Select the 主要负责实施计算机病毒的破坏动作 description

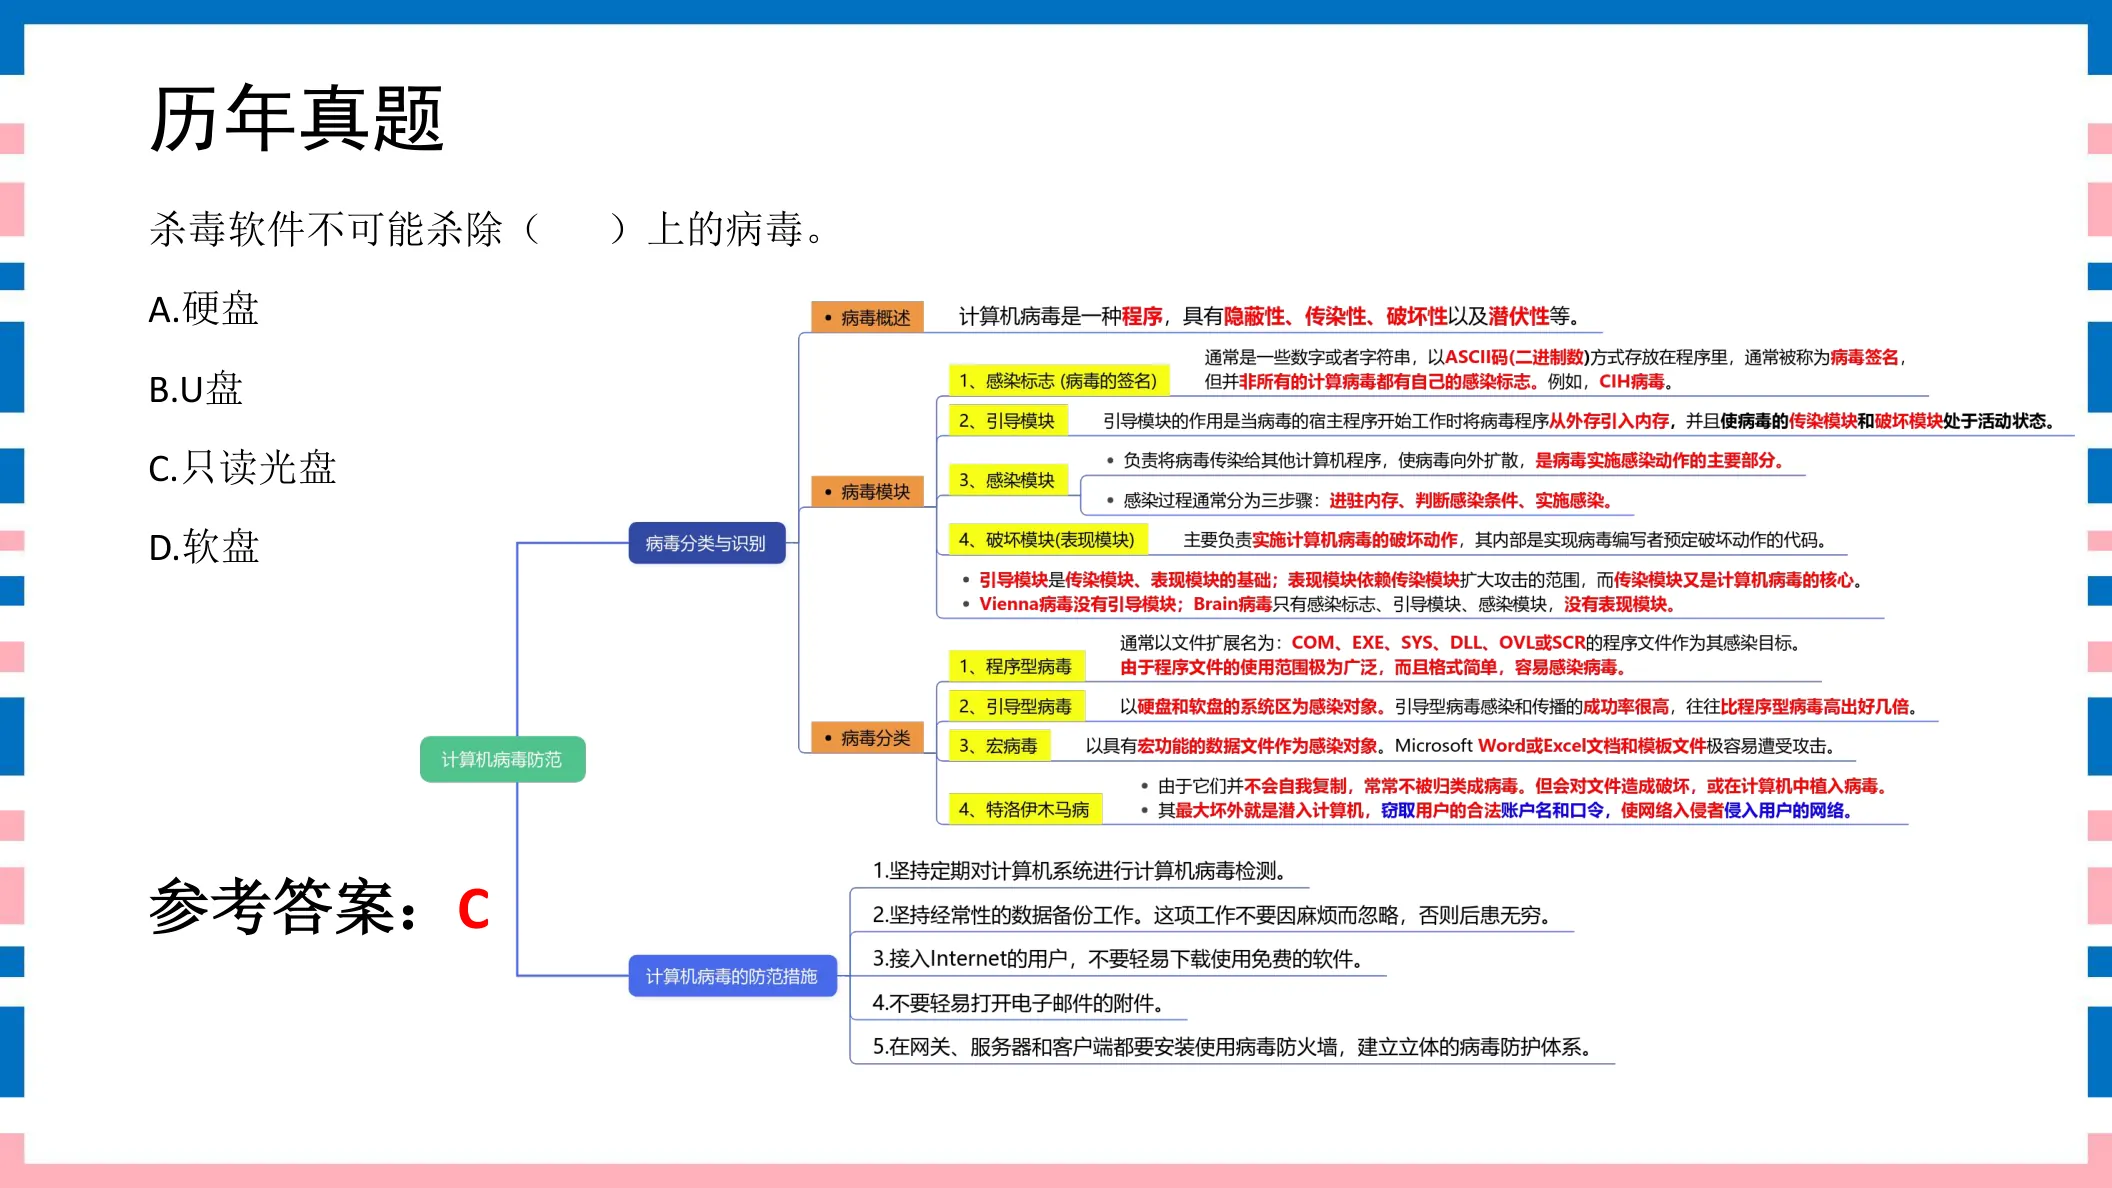(1507, 540)
